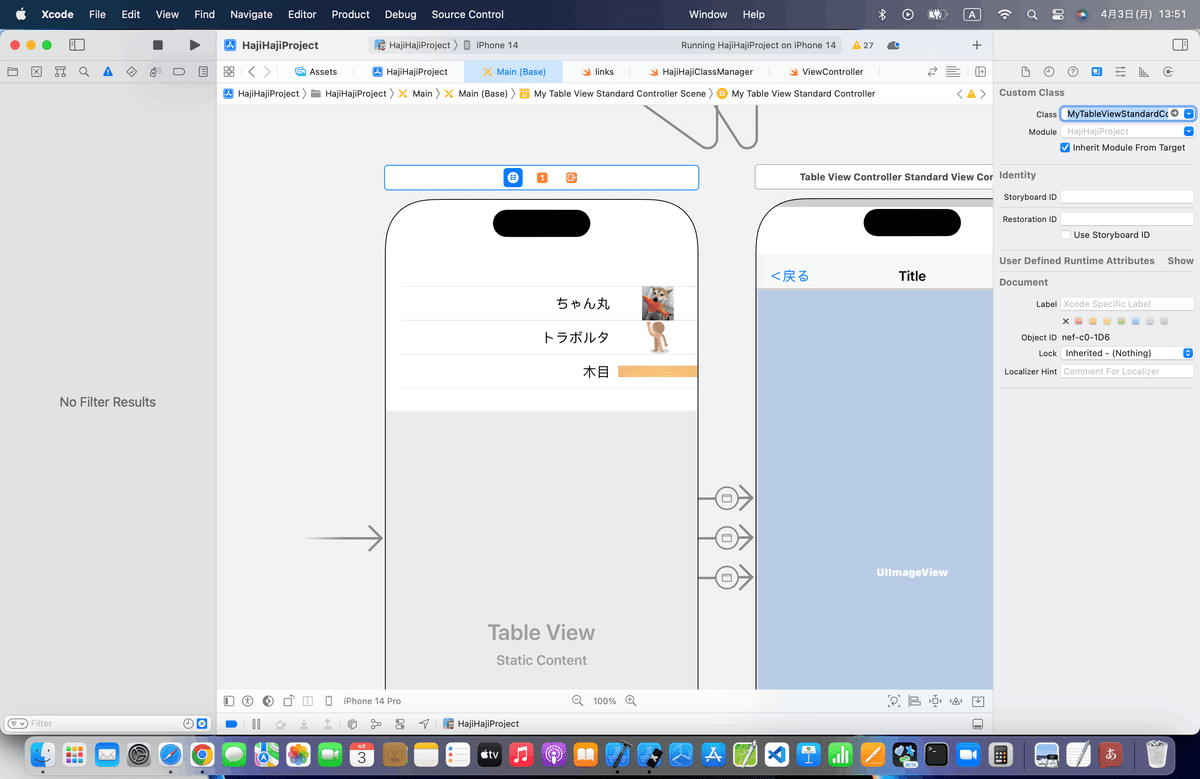Switch to the ViewController tab
This screenshot has height=779, width=1200.
point(825,72)
